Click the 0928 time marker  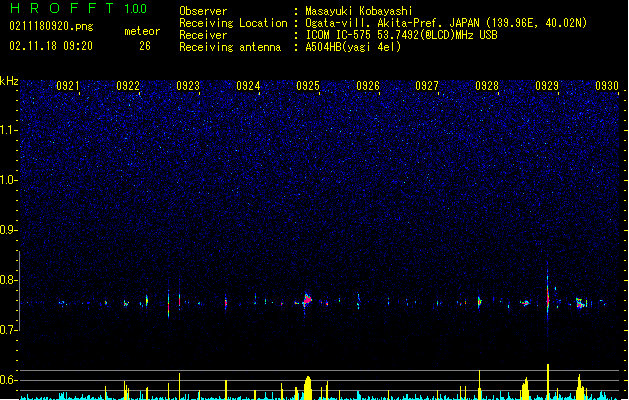pos(487,86)
